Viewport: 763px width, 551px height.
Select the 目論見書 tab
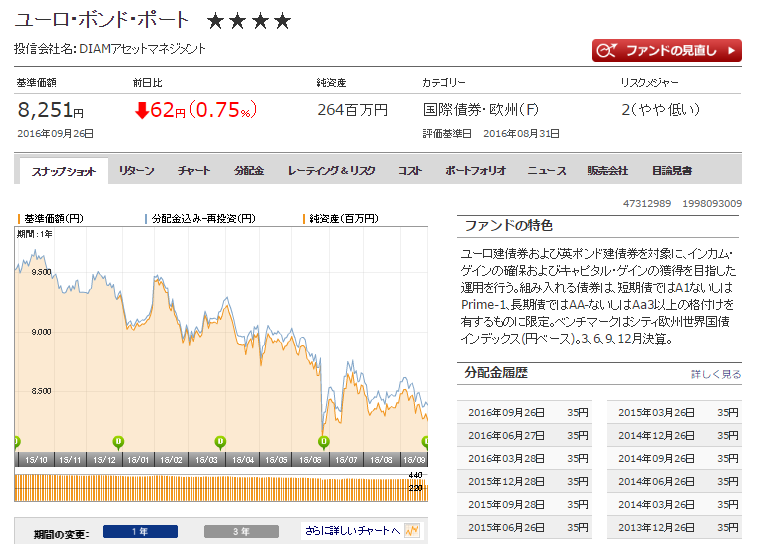click(x=672, y=170)
